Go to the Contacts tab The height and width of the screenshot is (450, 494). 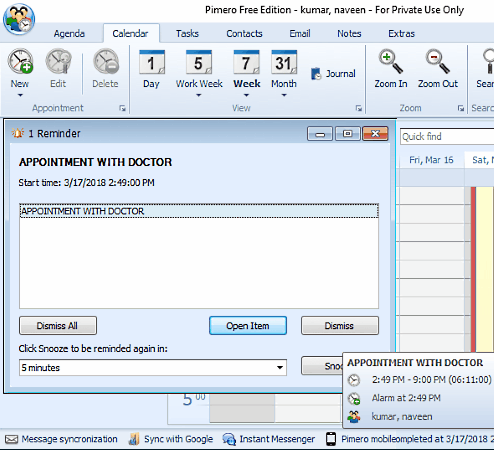[x=244, y=34]
